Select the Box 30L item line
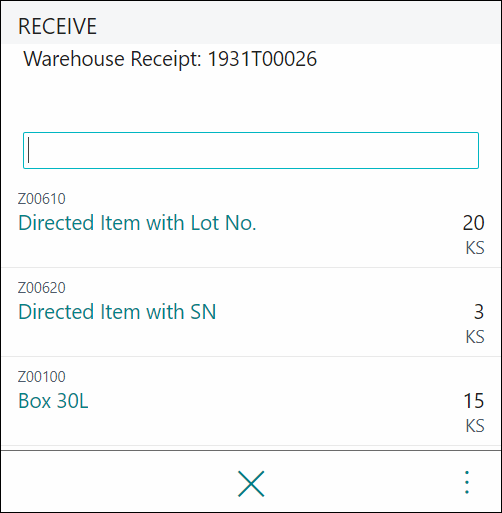Viewport: 502px width, 513px height. tap(53, 401)
